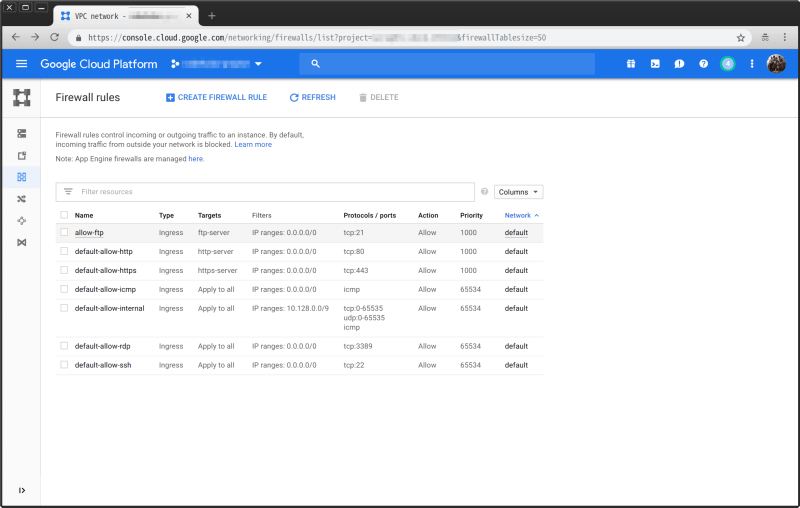Open the help question mark icon
The height and width of the screenshot is (508, 800).
tap(704, 64)
